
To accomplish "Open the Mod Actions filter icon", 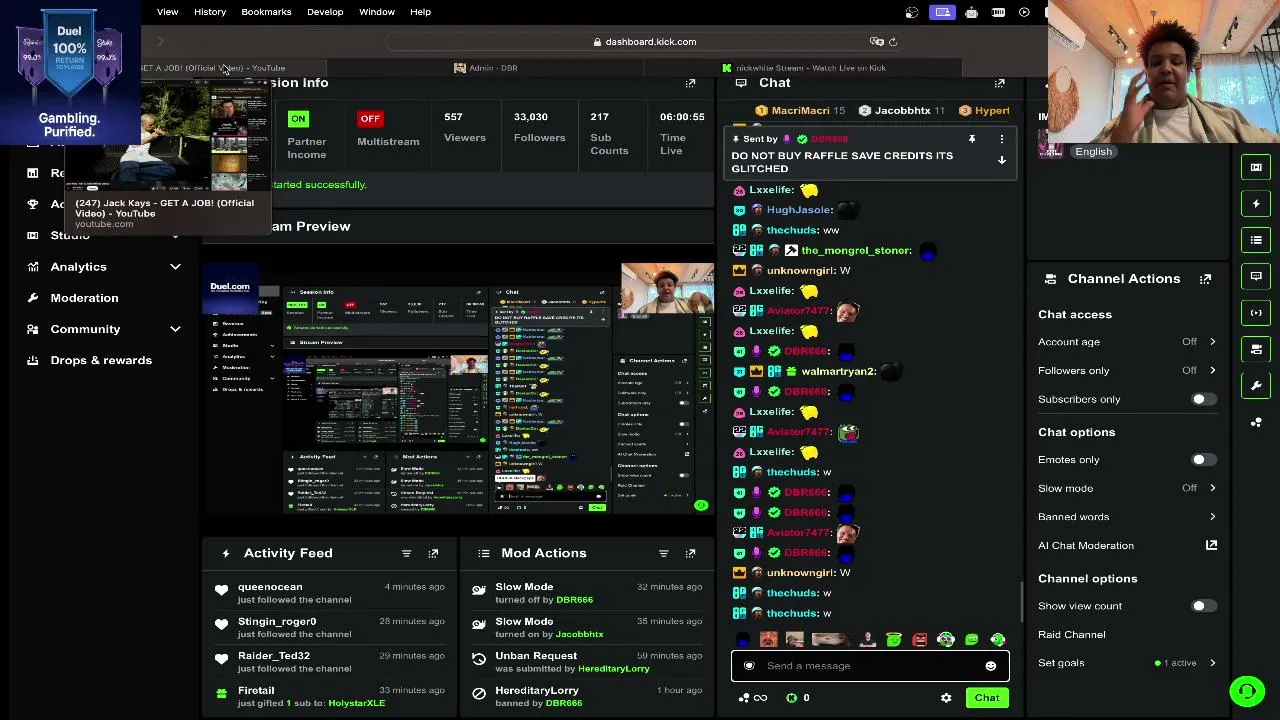I will pos(663,553).
